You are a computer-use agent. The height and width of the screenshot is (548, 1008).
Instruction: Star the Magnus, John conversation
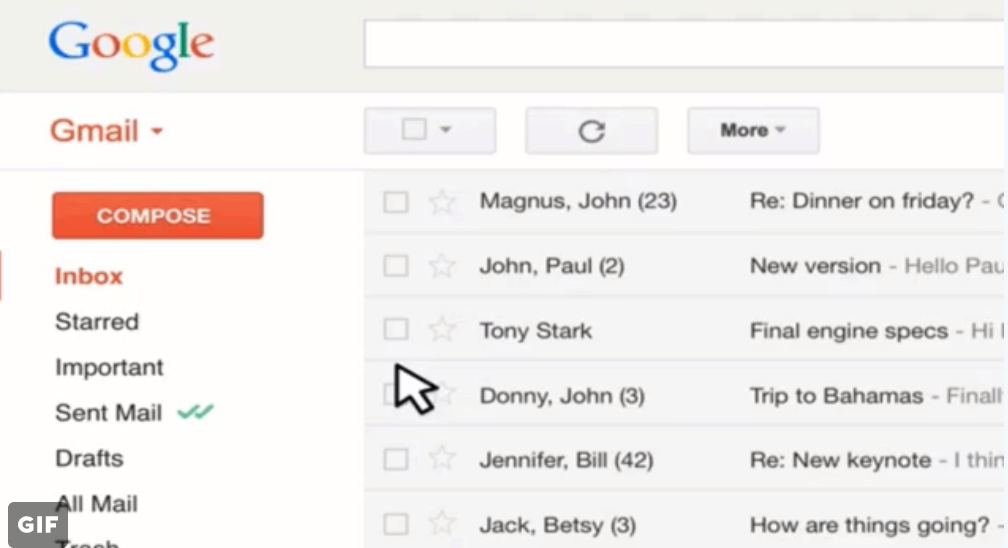pos(442,202)
